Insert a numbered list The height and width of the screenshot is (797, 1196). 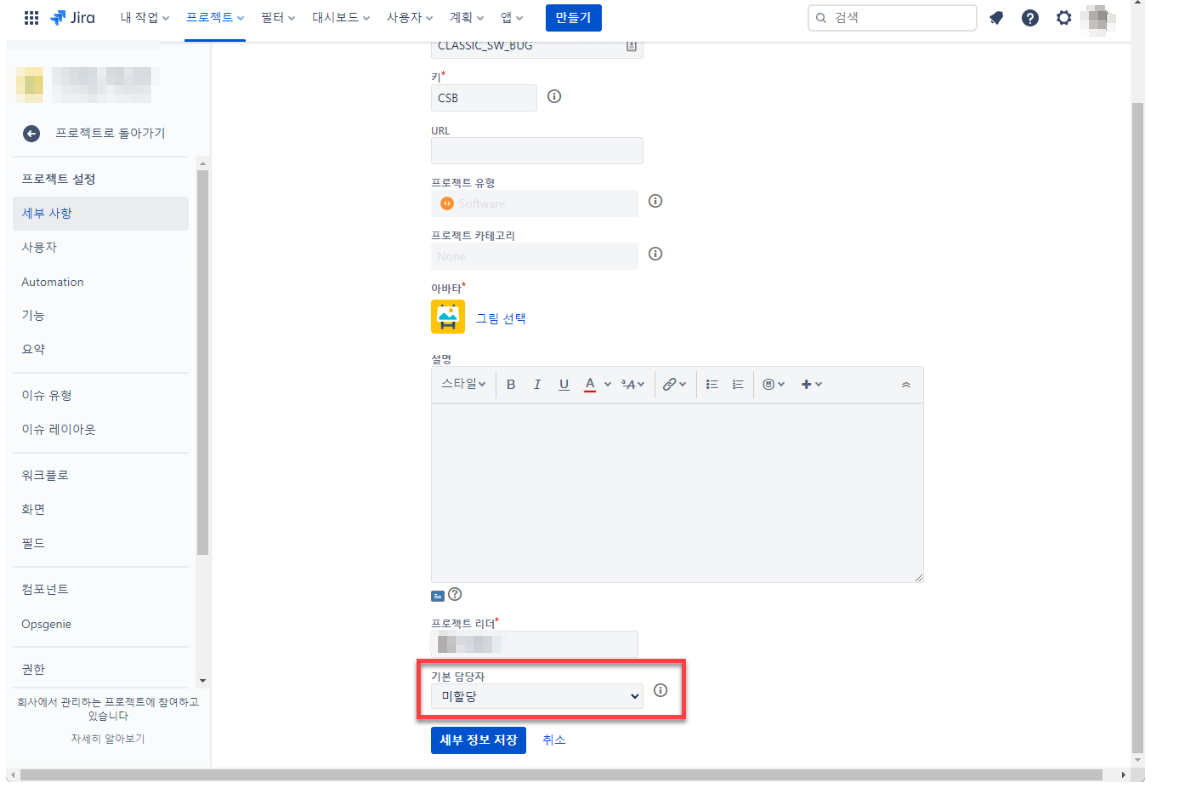point(738,384)
